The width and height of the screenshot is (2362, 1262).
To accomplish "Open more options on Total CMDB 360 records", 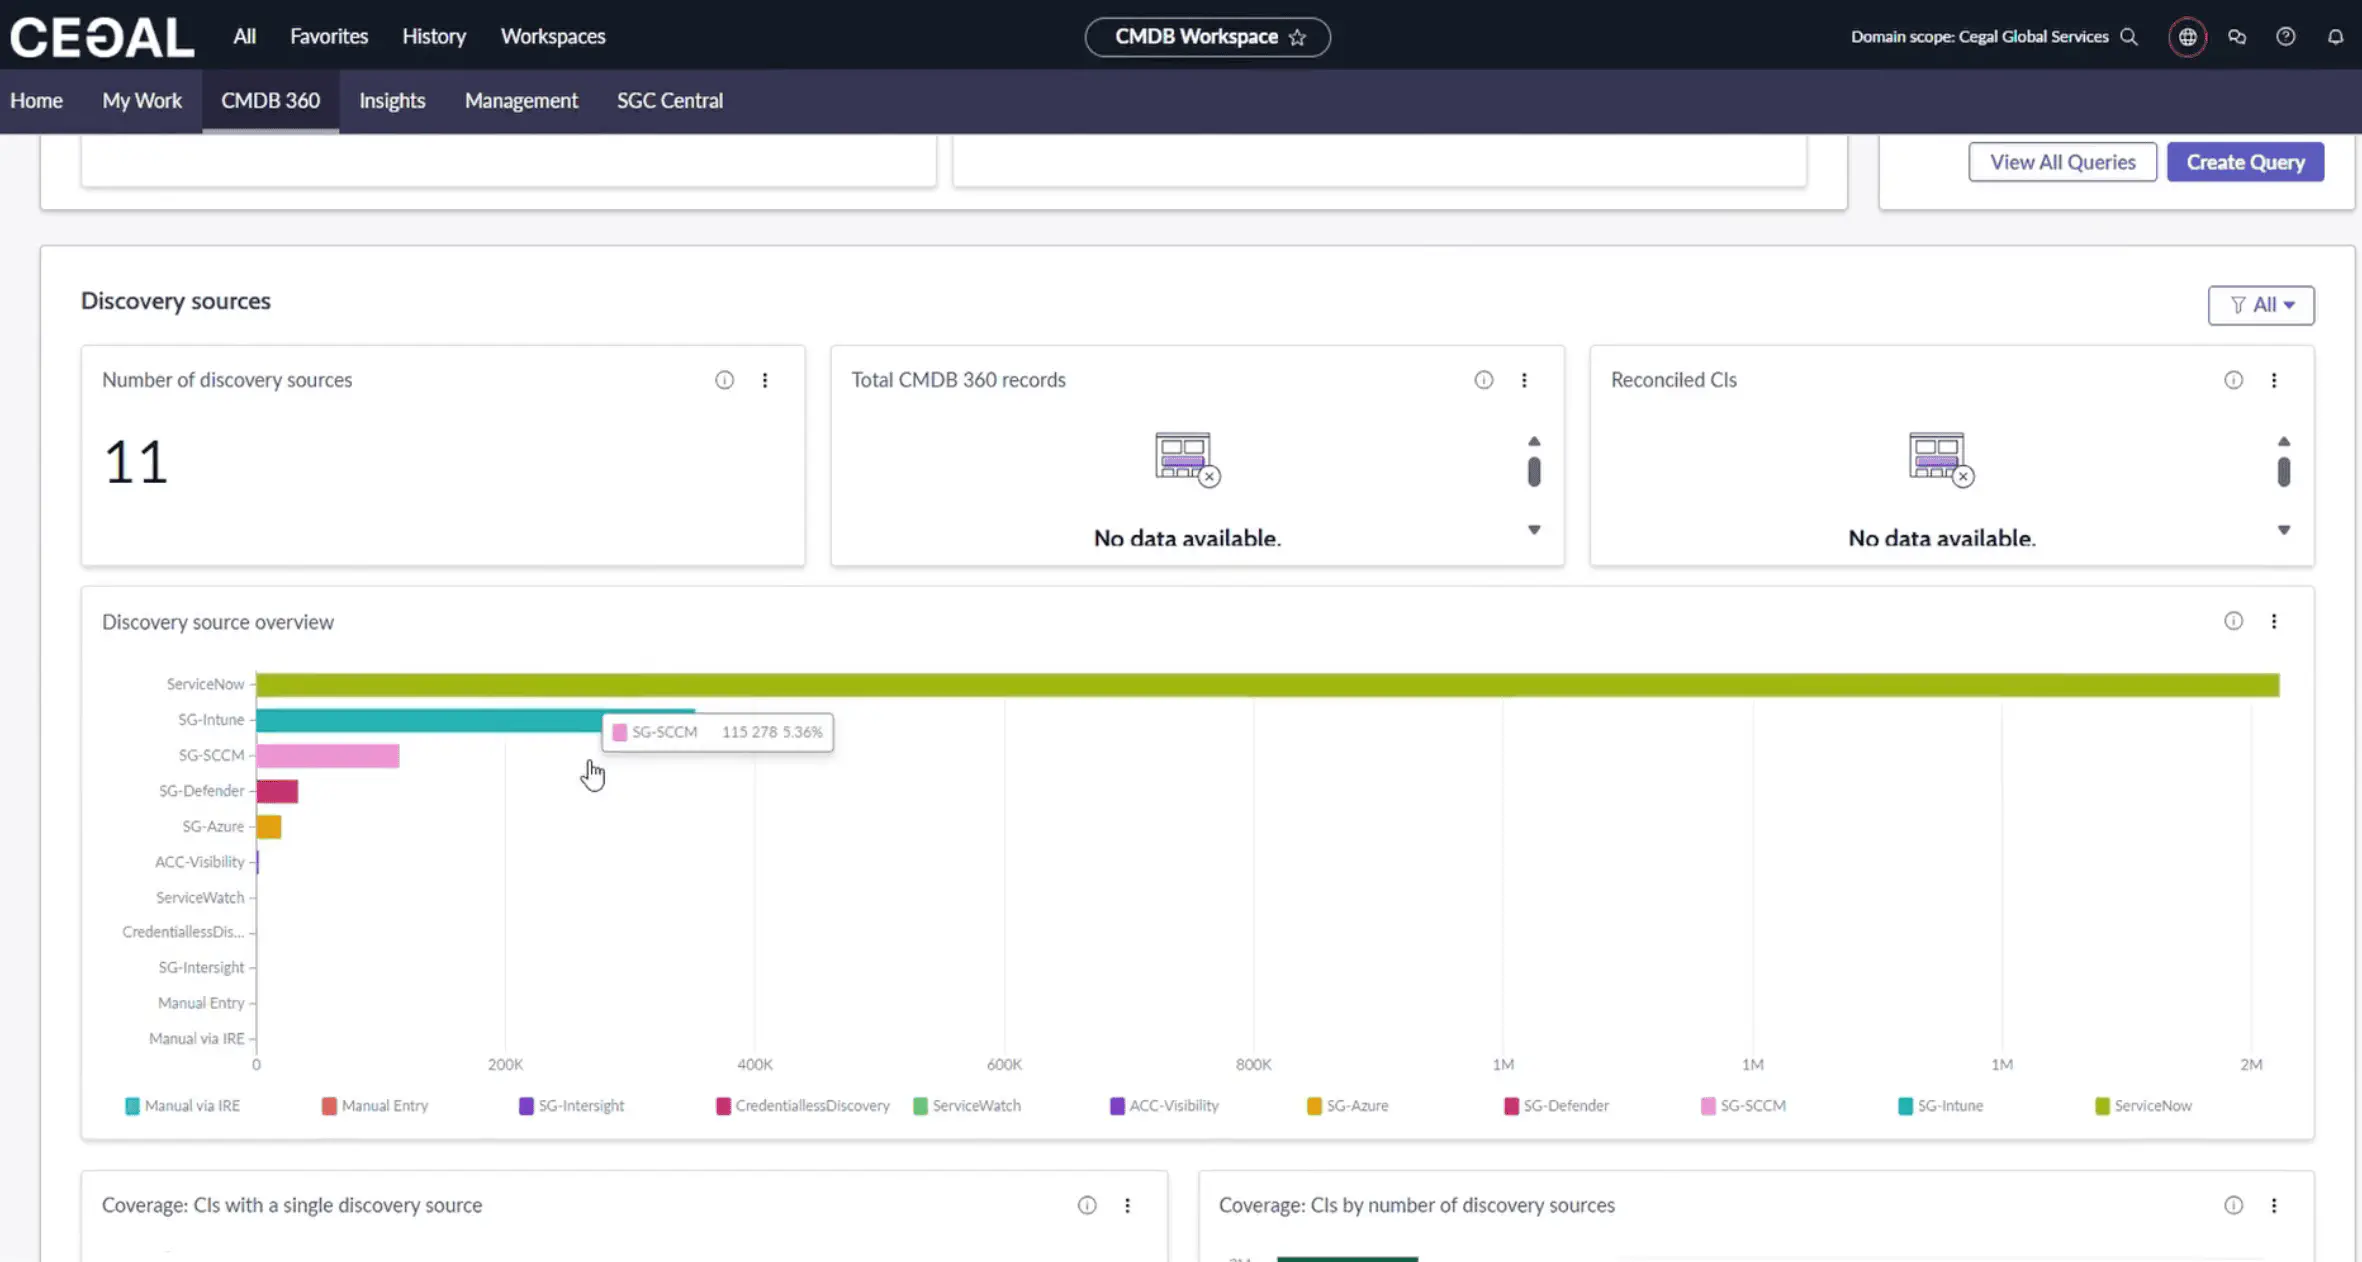I will point(1524,380).
